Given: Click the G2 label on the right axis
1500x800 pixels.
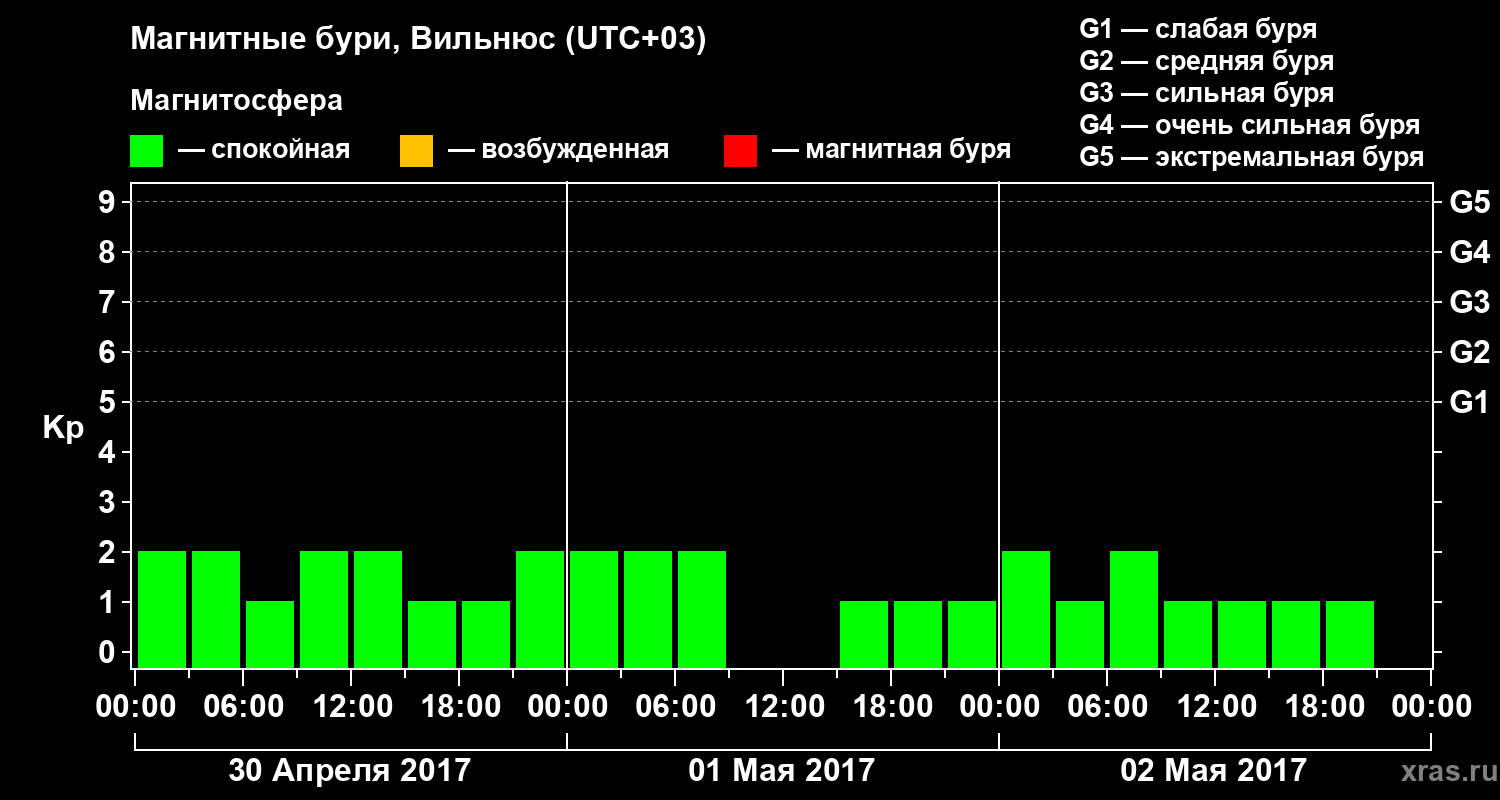Looking at the screenshot, I should [1469, 353].
